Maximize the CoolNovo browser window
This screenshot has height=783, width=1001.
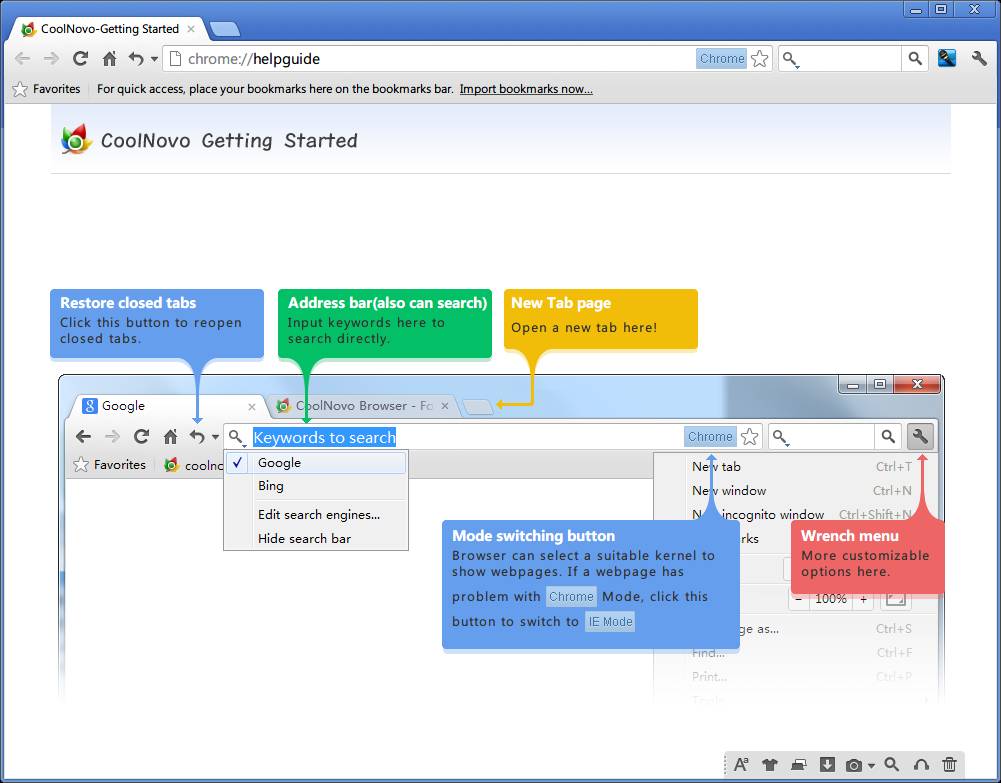[941, 9]
